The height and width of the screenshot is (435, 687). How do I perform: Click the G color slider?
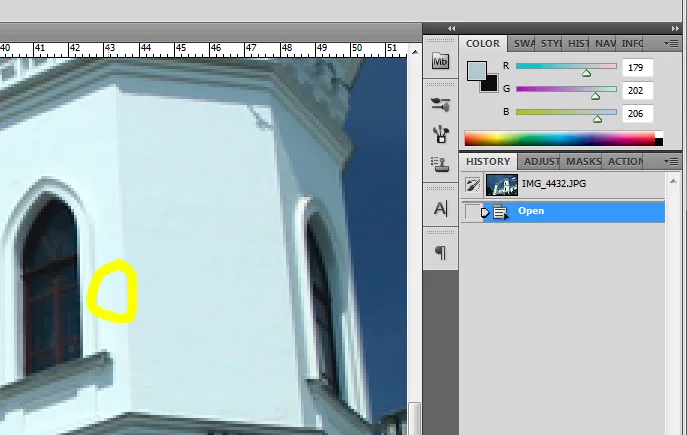tap(566, 89)
